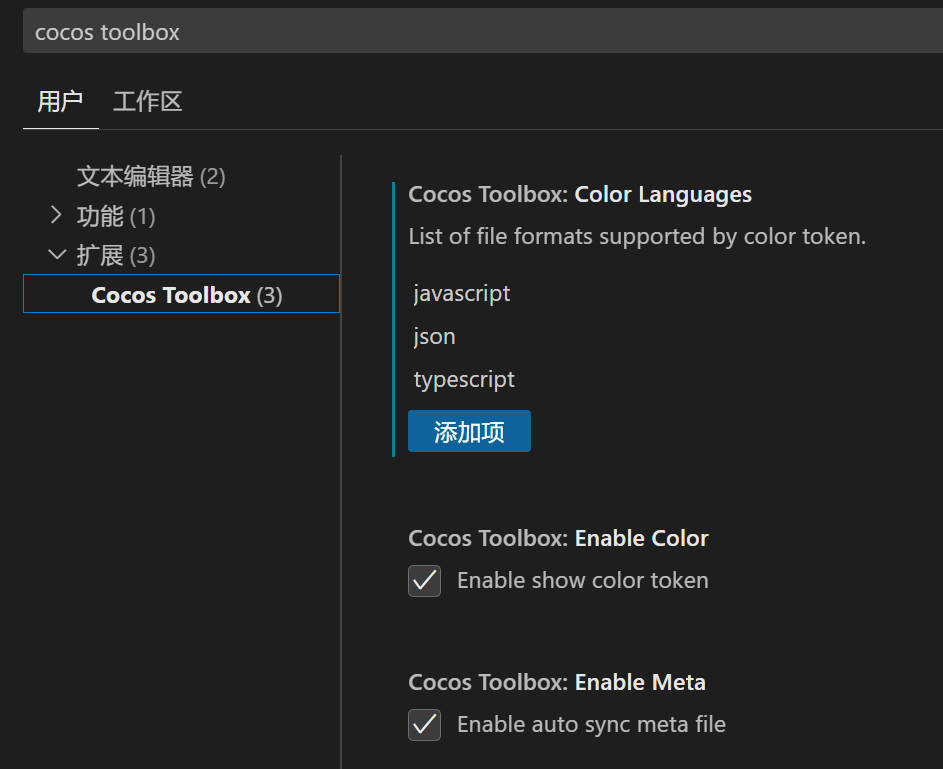Image resolution: width=943 pixels, height=769 pixels.
Task: Expand the 功能 section chevron arrow
Action: (x=57, y=216)
